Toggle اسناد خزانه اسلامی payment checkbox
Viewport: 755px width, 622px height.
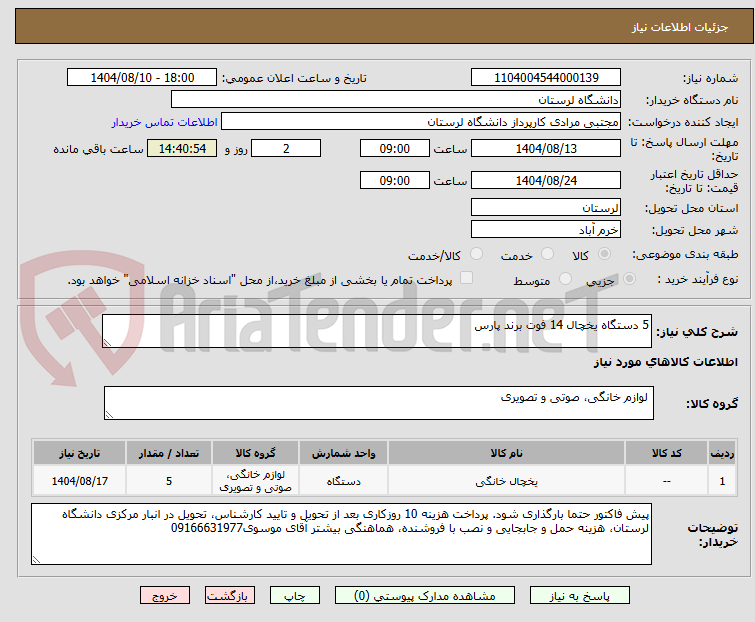(x=466, y=278)
